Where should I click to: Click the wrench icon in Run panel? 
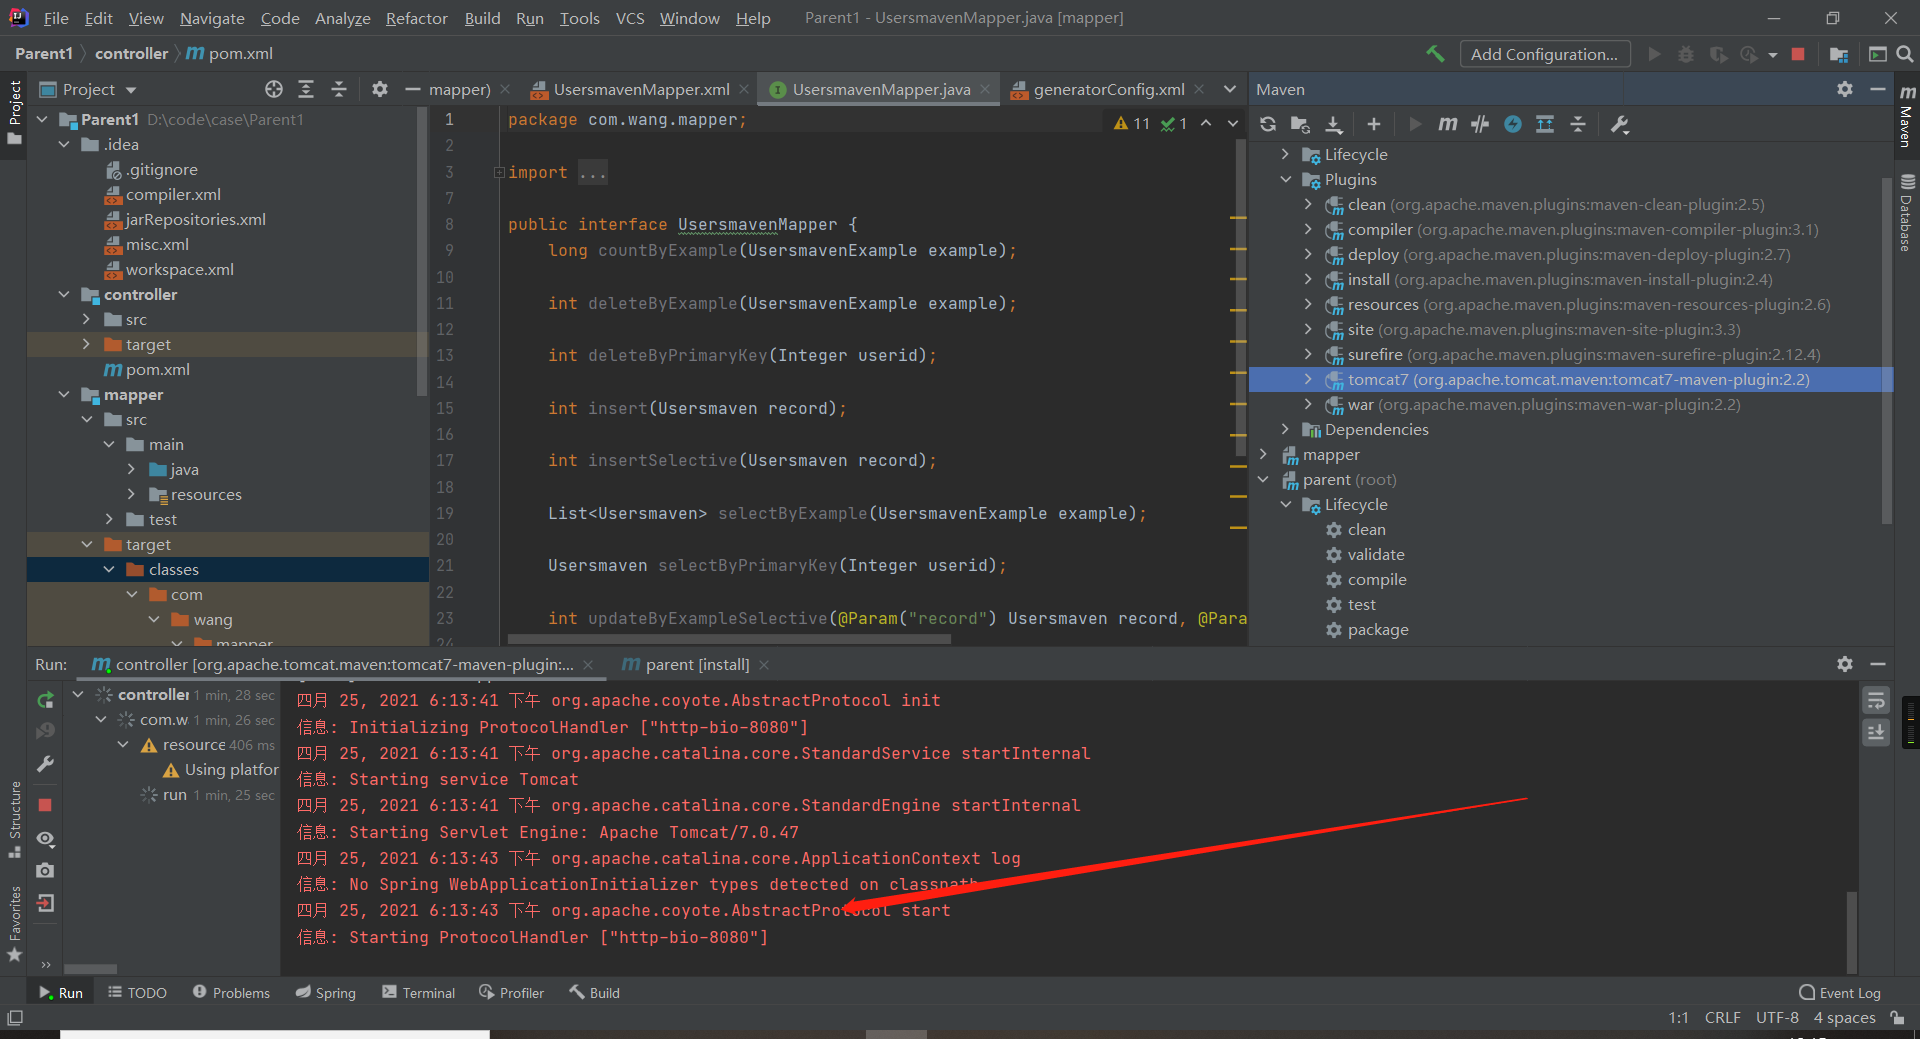coord(45,764)
